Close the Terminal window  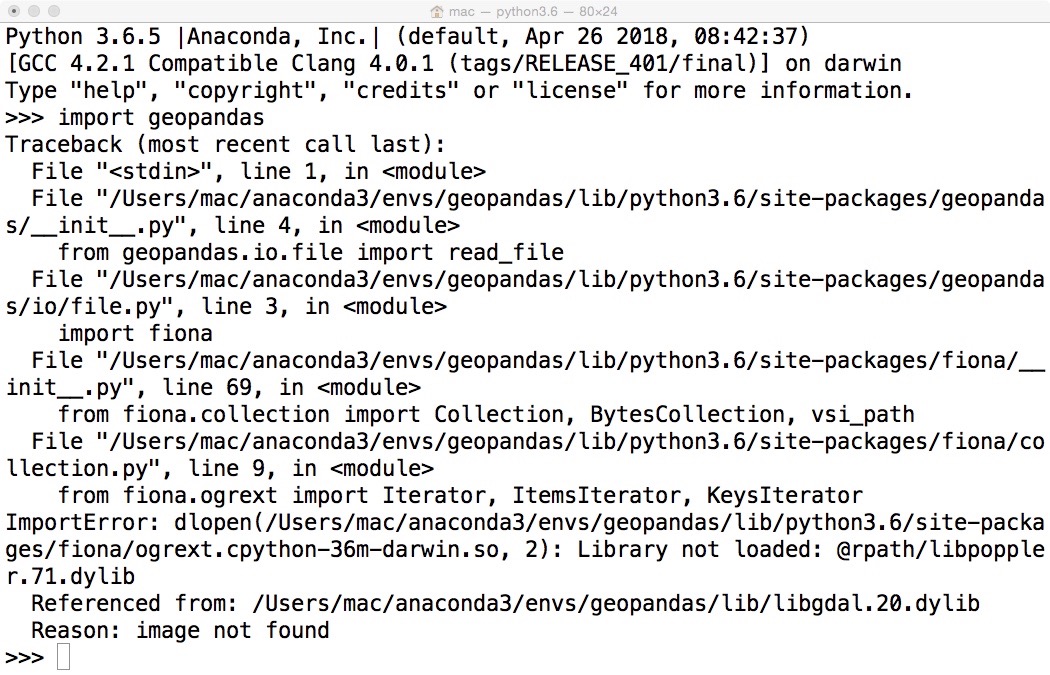tap(13, 12)
